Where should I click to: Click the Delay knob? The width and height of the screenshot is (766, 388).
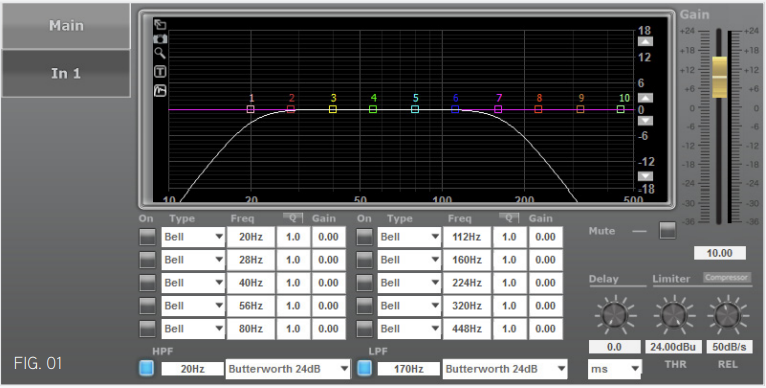pos(615,315)
